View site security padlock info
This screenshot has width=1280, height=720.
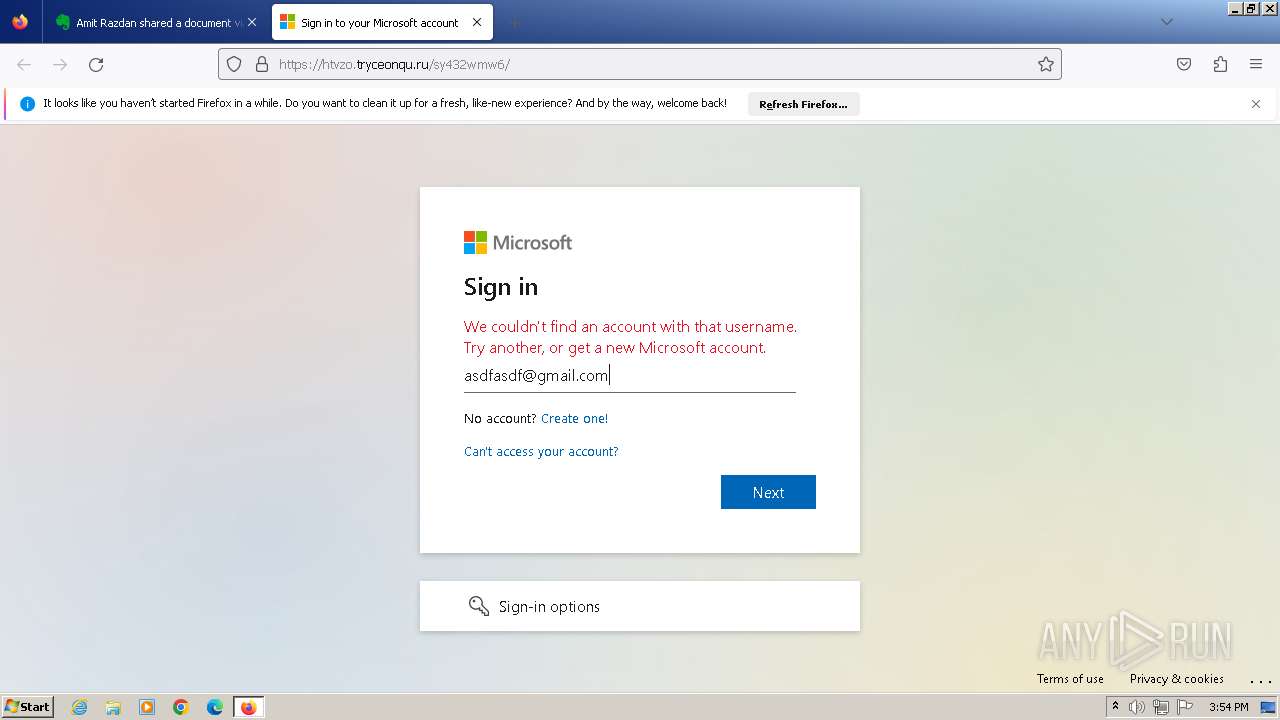262,64
